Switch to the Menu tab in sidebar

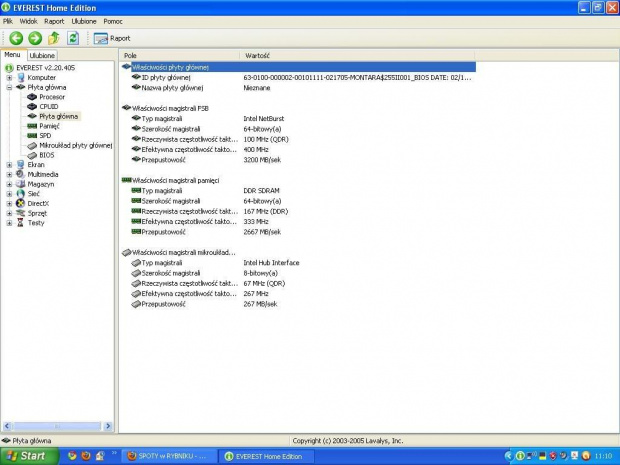coord(12,55)
